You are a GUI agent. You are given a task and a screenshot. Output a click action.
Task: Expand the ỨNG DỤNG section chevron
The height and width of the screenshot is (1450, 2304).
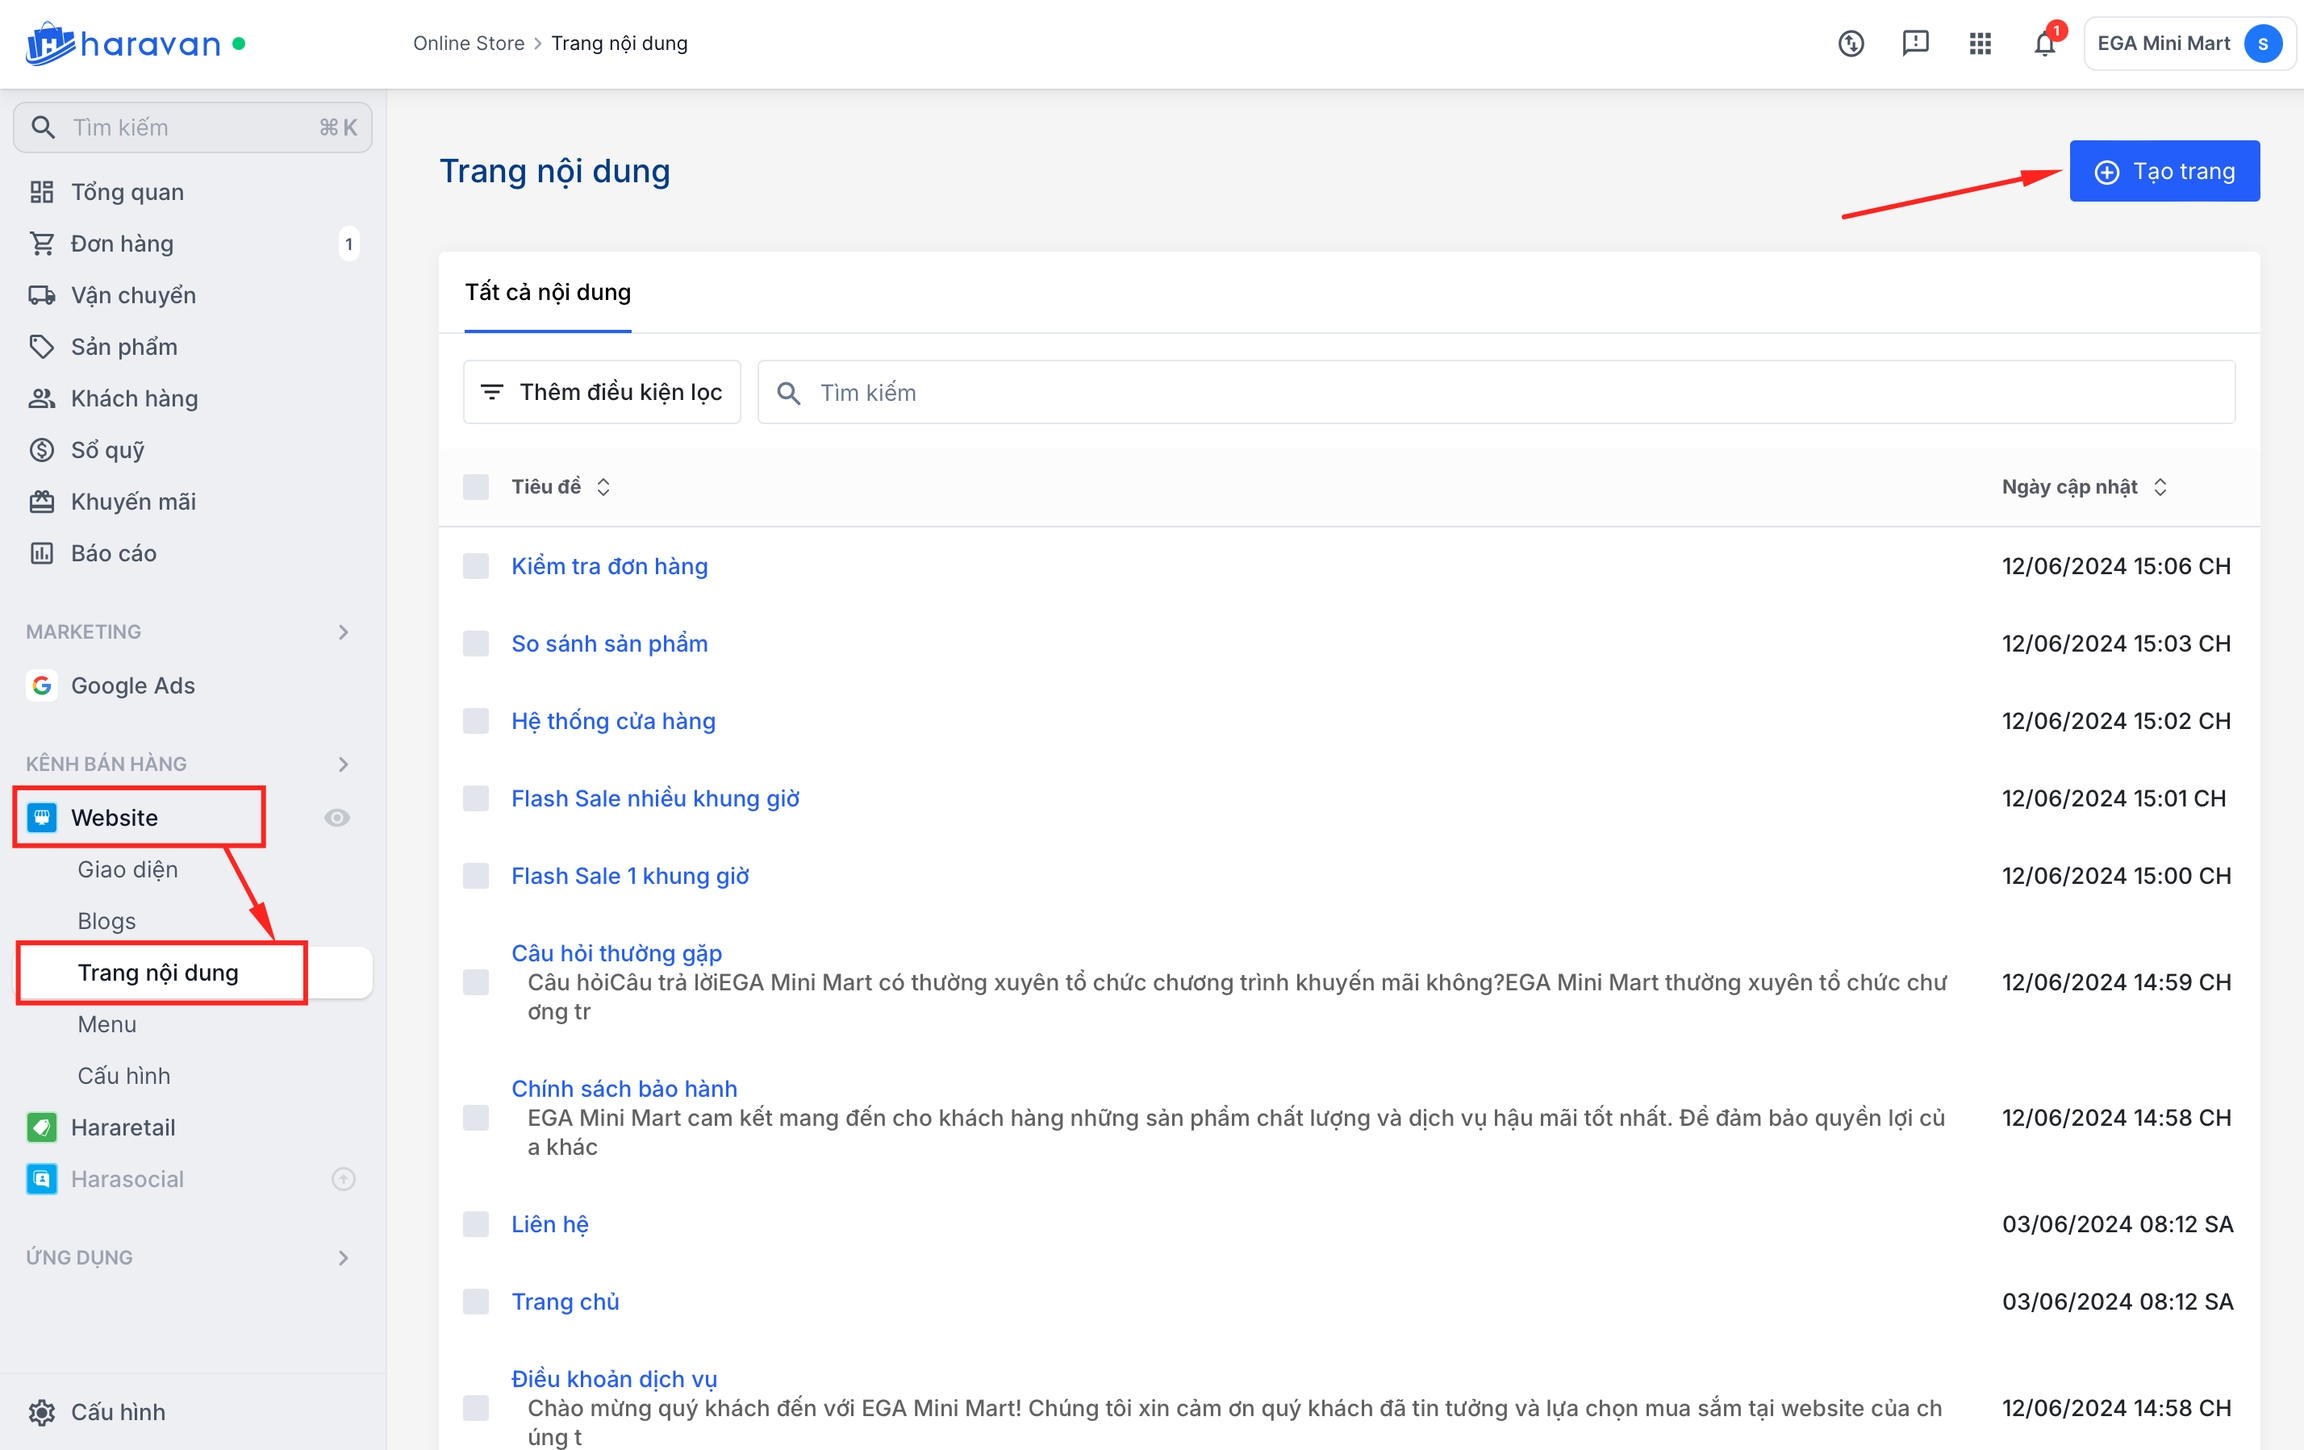tap(343, 1258)
